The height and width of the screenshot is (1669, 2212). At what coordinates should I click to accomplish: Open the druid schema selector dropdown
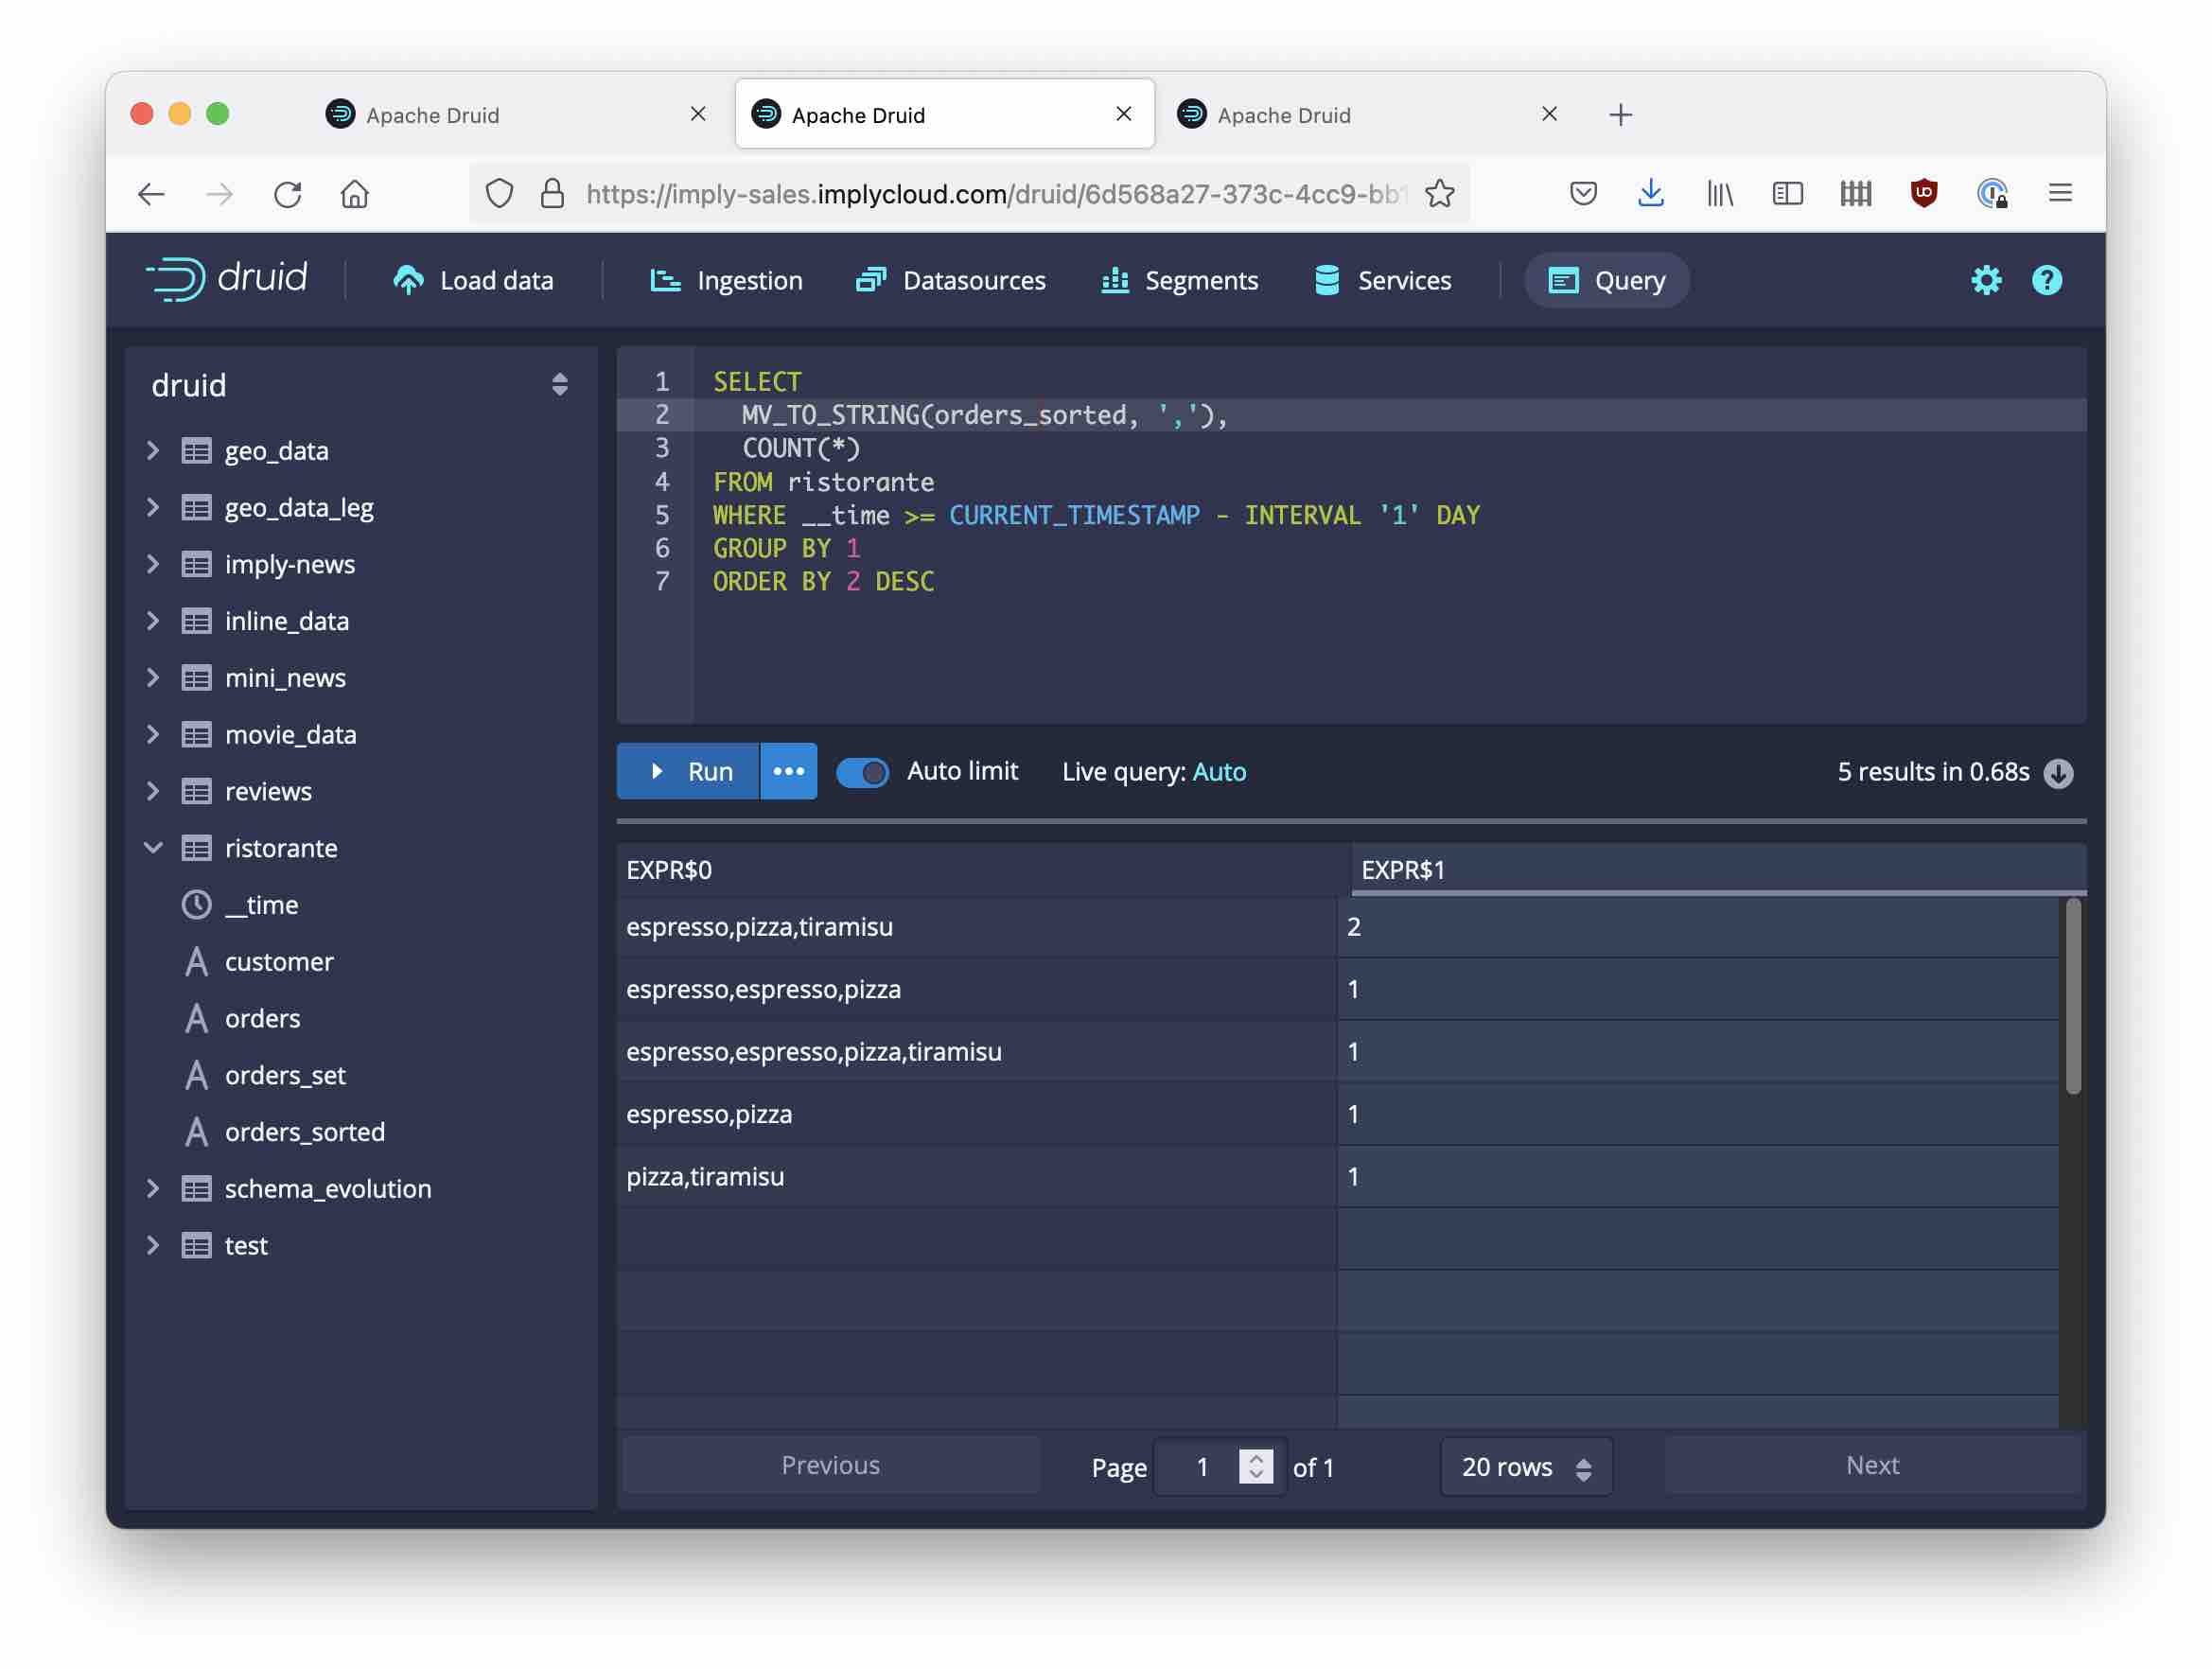[x=559, y=385]
